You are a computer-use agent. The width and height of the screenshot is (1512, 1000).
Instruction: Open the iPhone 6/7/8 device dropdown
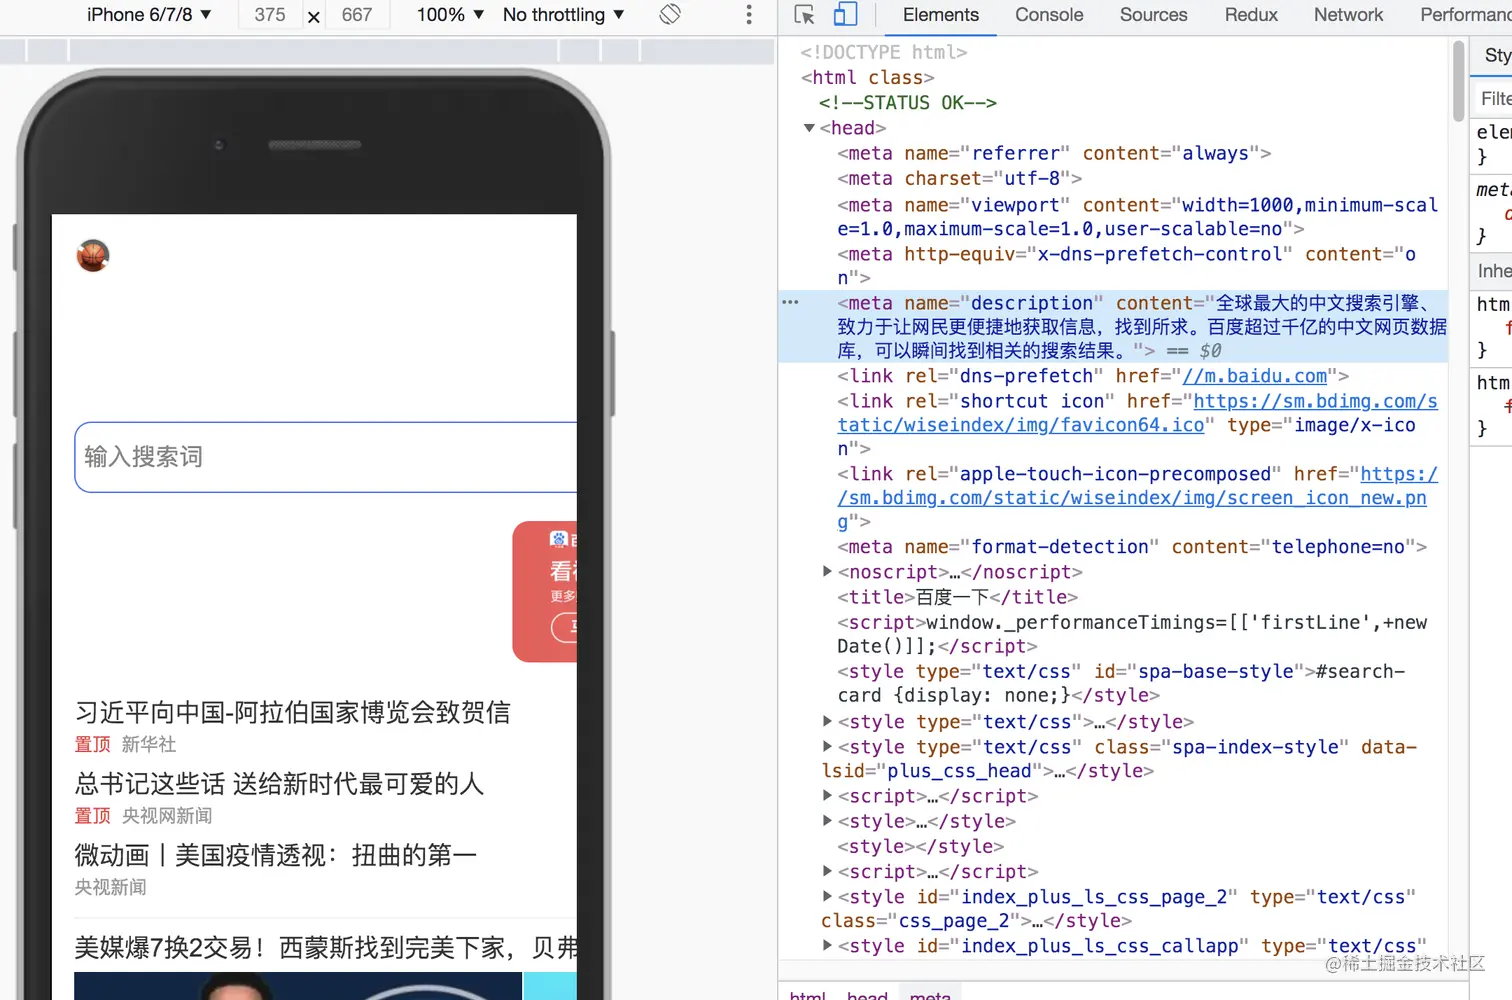[149, 14]
